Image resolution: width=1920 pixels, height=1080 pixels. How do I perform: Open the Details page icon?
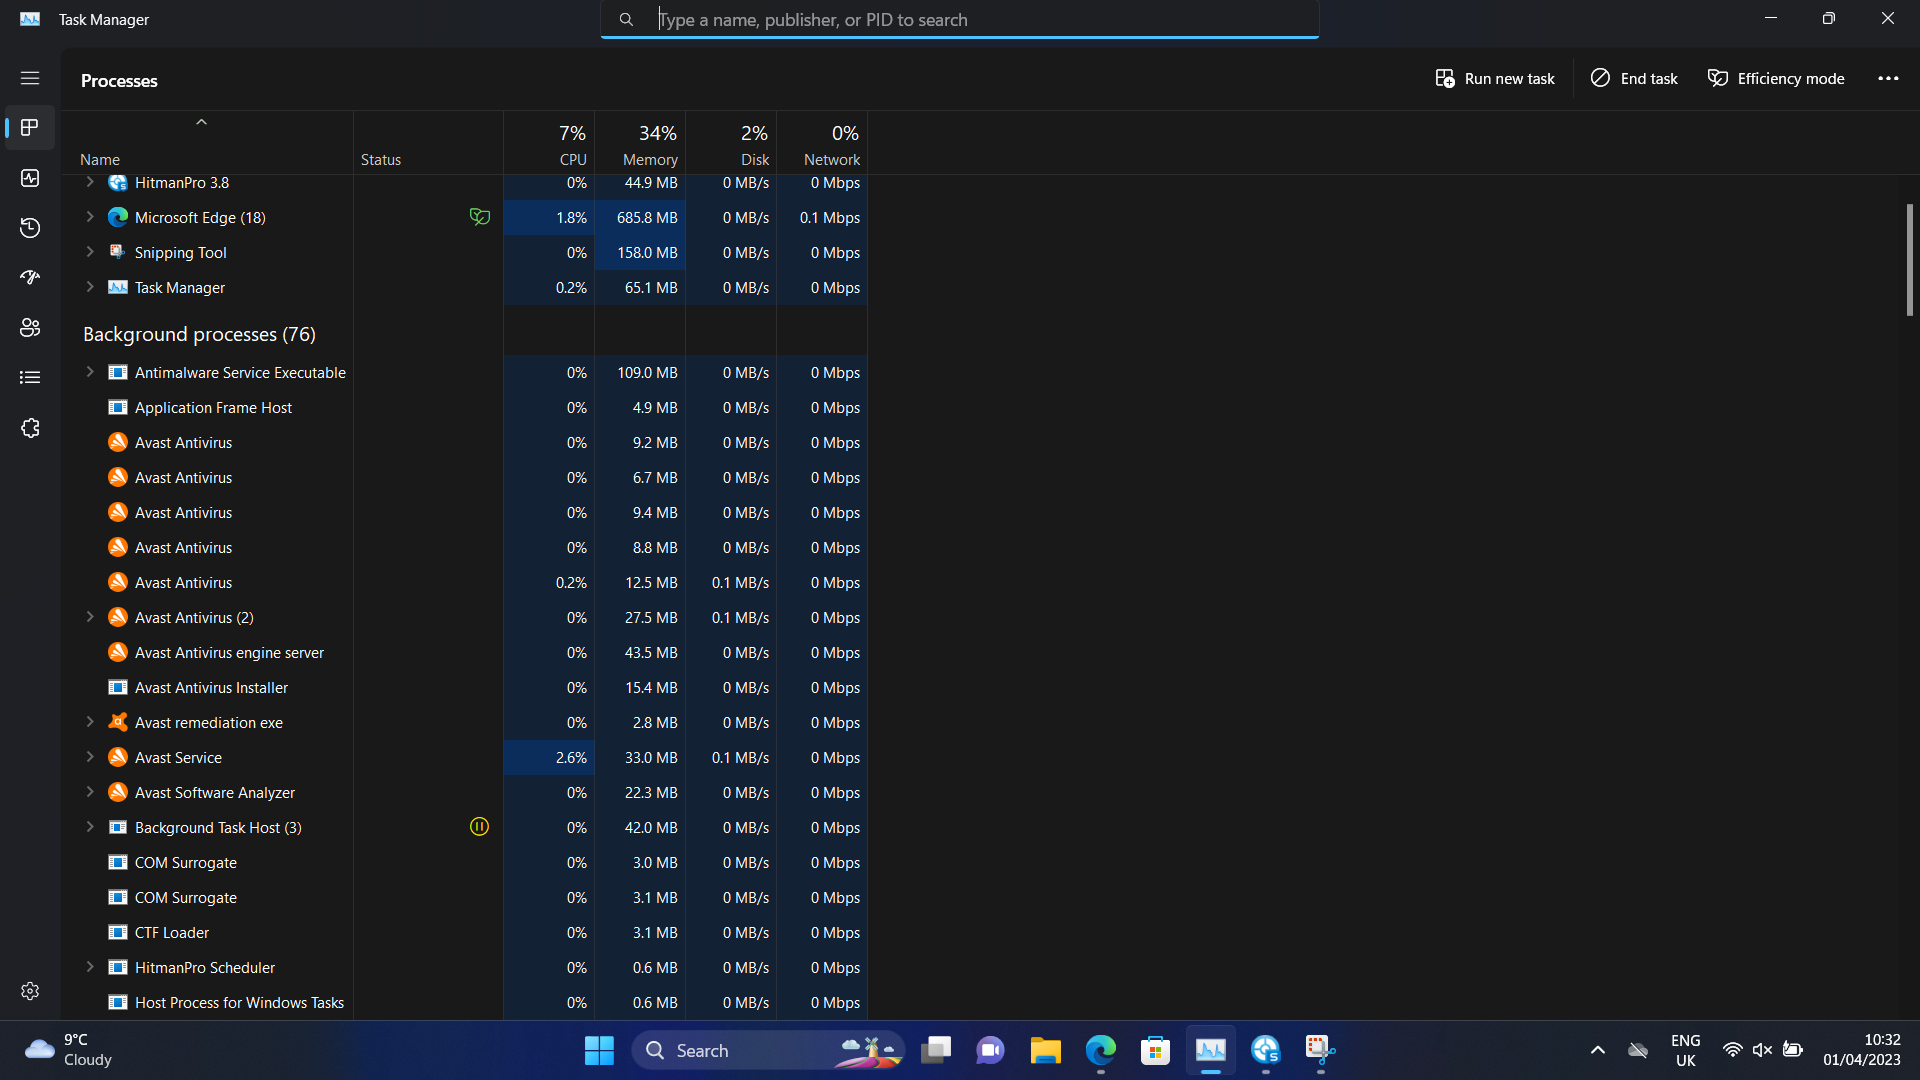tap(30, 378)
